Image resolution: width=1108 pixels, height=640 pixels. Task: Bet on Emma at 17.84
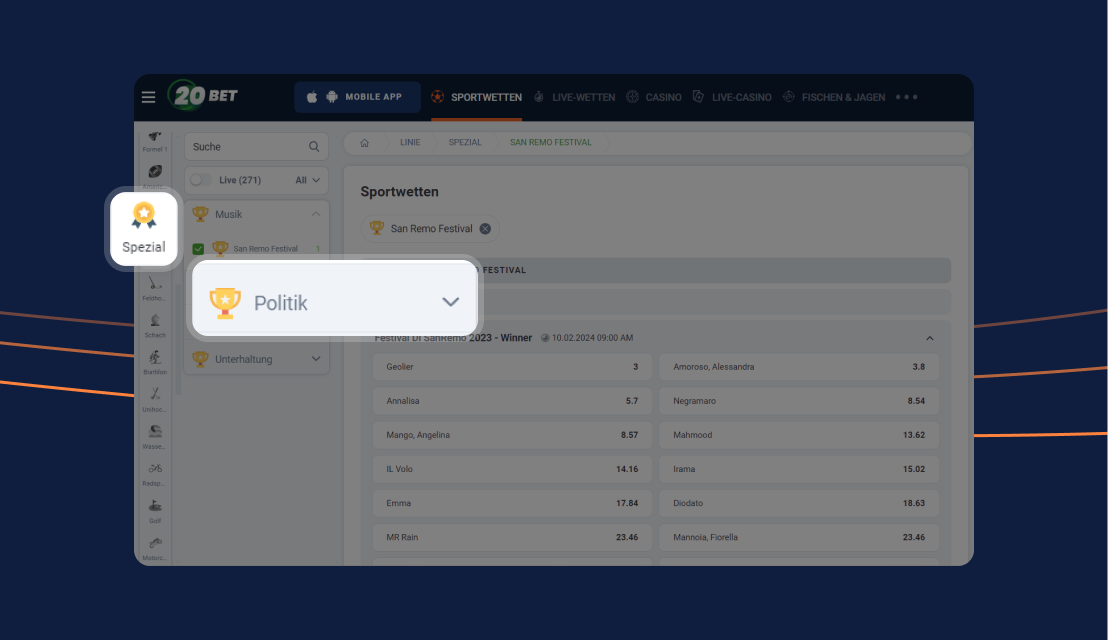pos(512,503)
